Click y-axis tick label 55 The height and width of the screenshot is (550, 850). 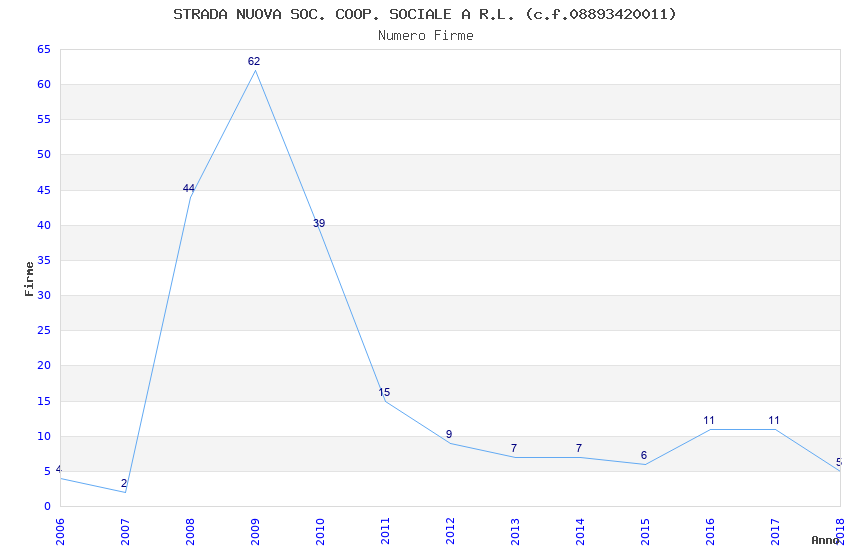click(44, 119)
